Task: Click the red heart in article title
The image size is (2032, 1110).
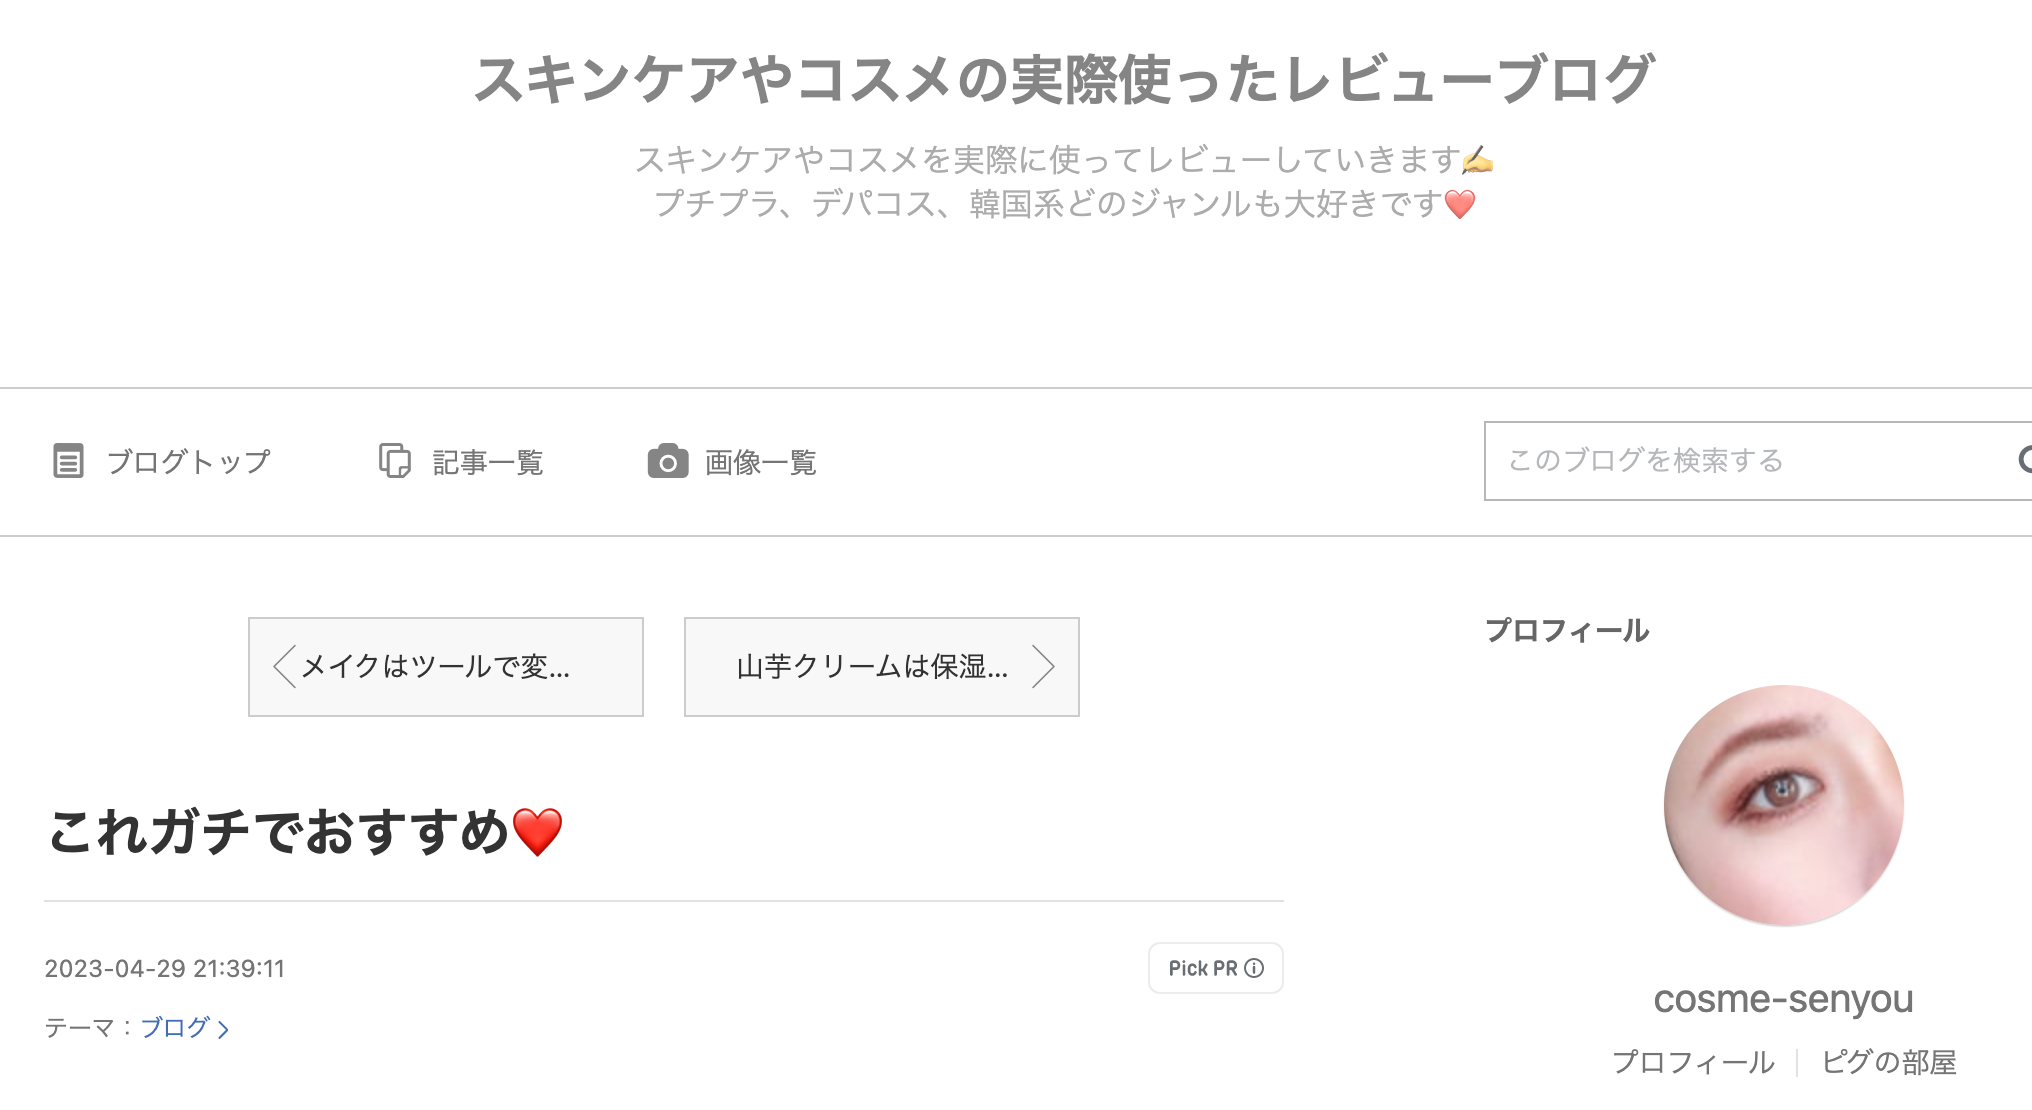Action: [537, 832]
